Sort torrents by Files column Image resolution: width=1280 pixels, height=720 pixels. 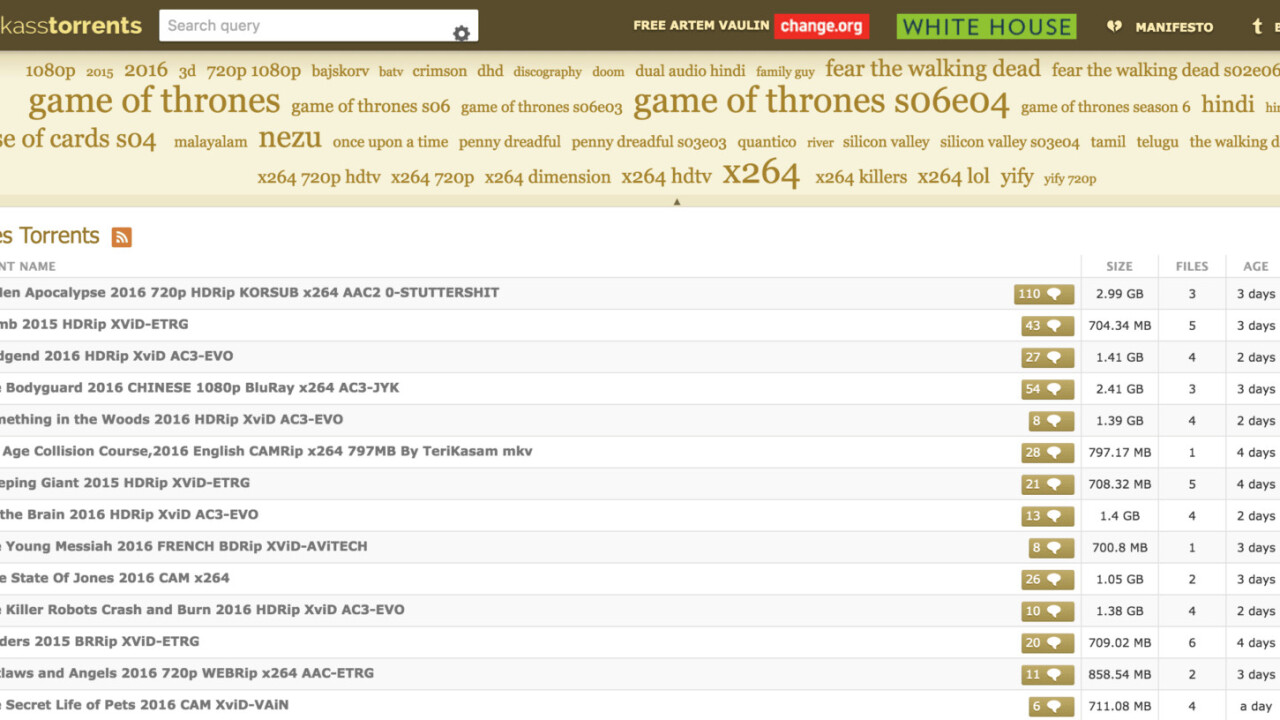click(1191, 266)
